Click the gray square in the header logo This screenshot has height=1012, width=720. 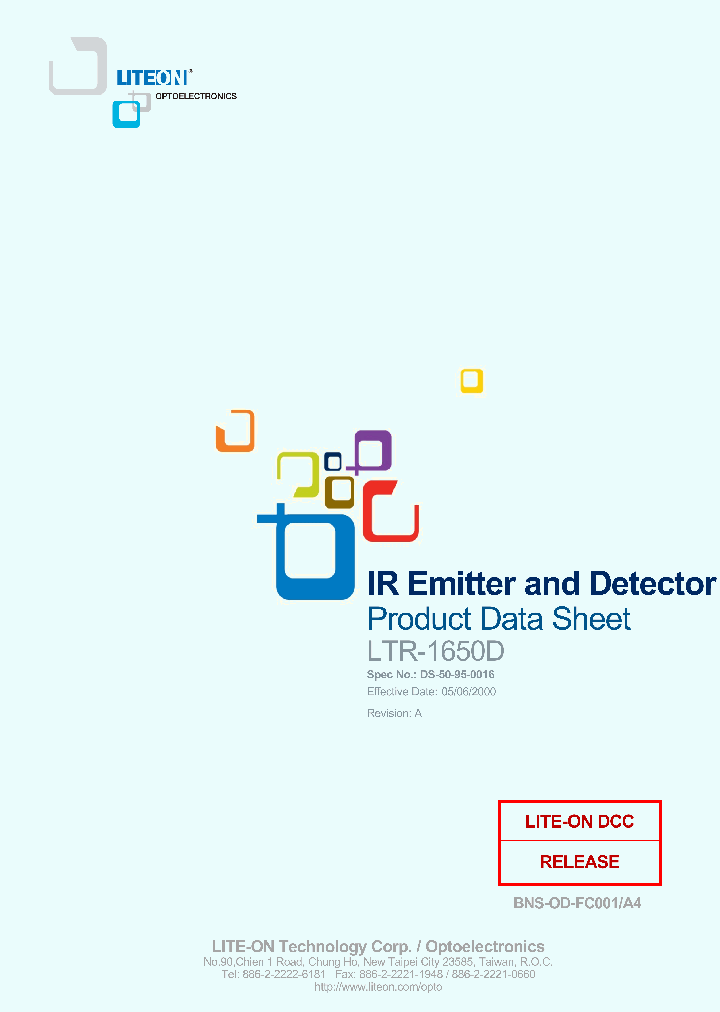pyautogui.click(x=77, y=66)
